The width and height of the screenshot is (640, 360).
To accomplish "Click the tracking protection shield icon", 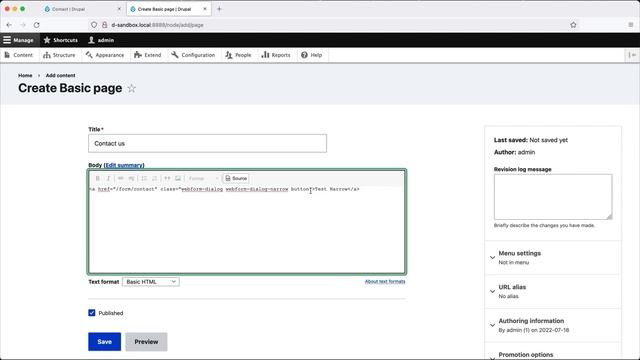I will point(94,25).
